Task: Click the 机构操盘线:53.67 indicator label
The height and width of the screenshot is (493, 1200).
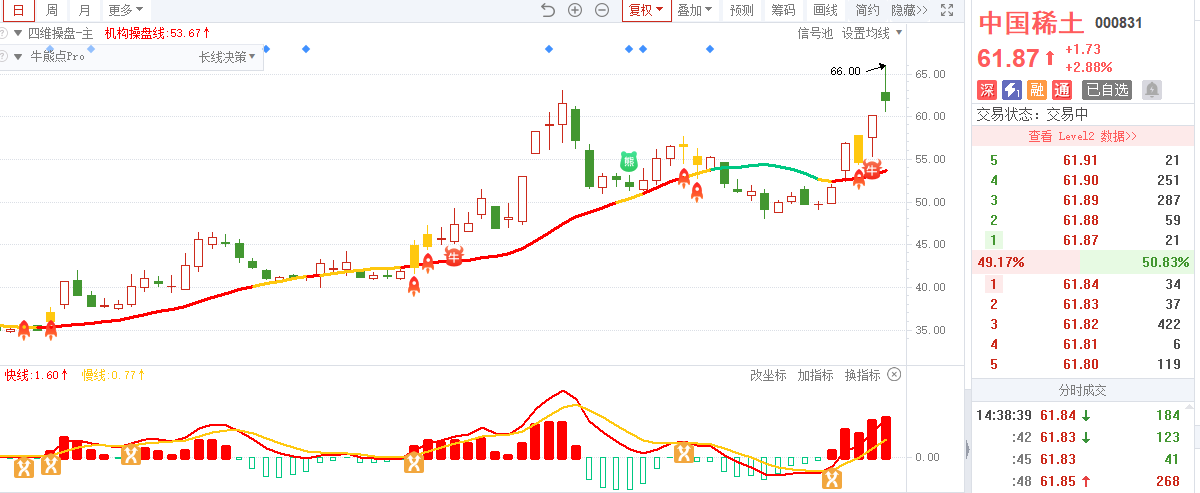Action: click(158, 33)
